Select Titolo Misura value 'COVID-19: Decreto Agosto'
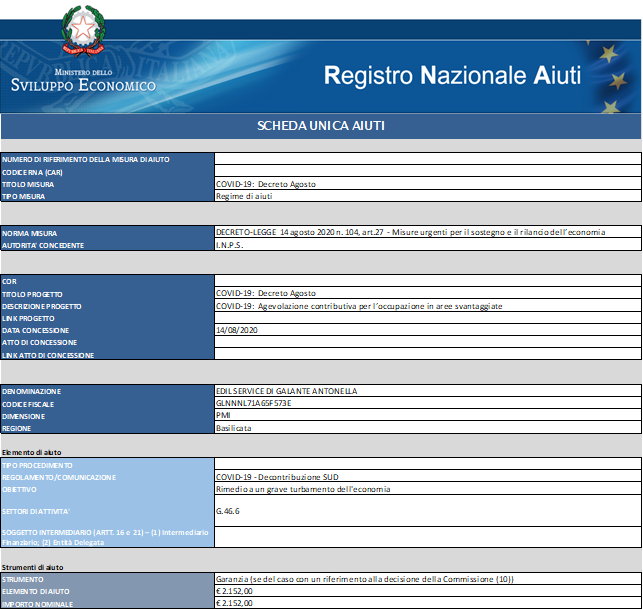 point(428,183)
